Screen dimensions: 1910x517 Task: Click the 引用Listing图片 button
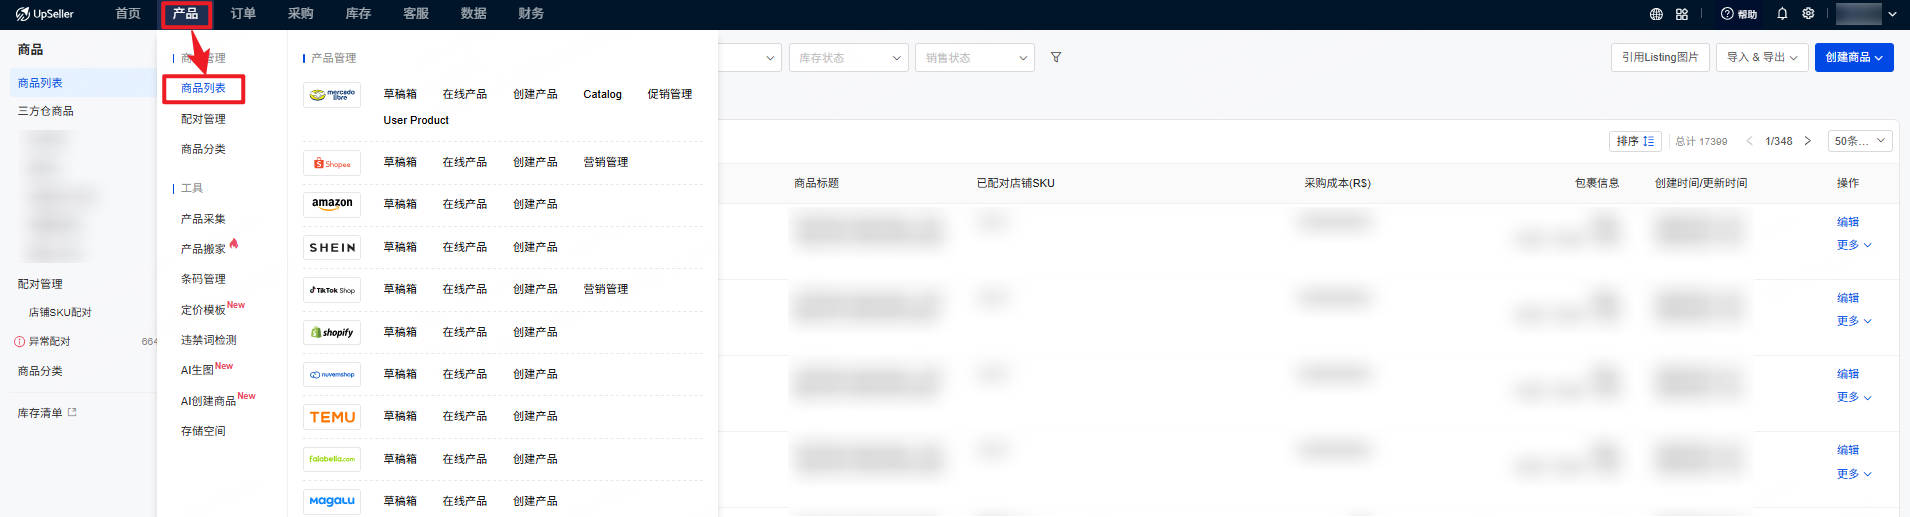1660,57
